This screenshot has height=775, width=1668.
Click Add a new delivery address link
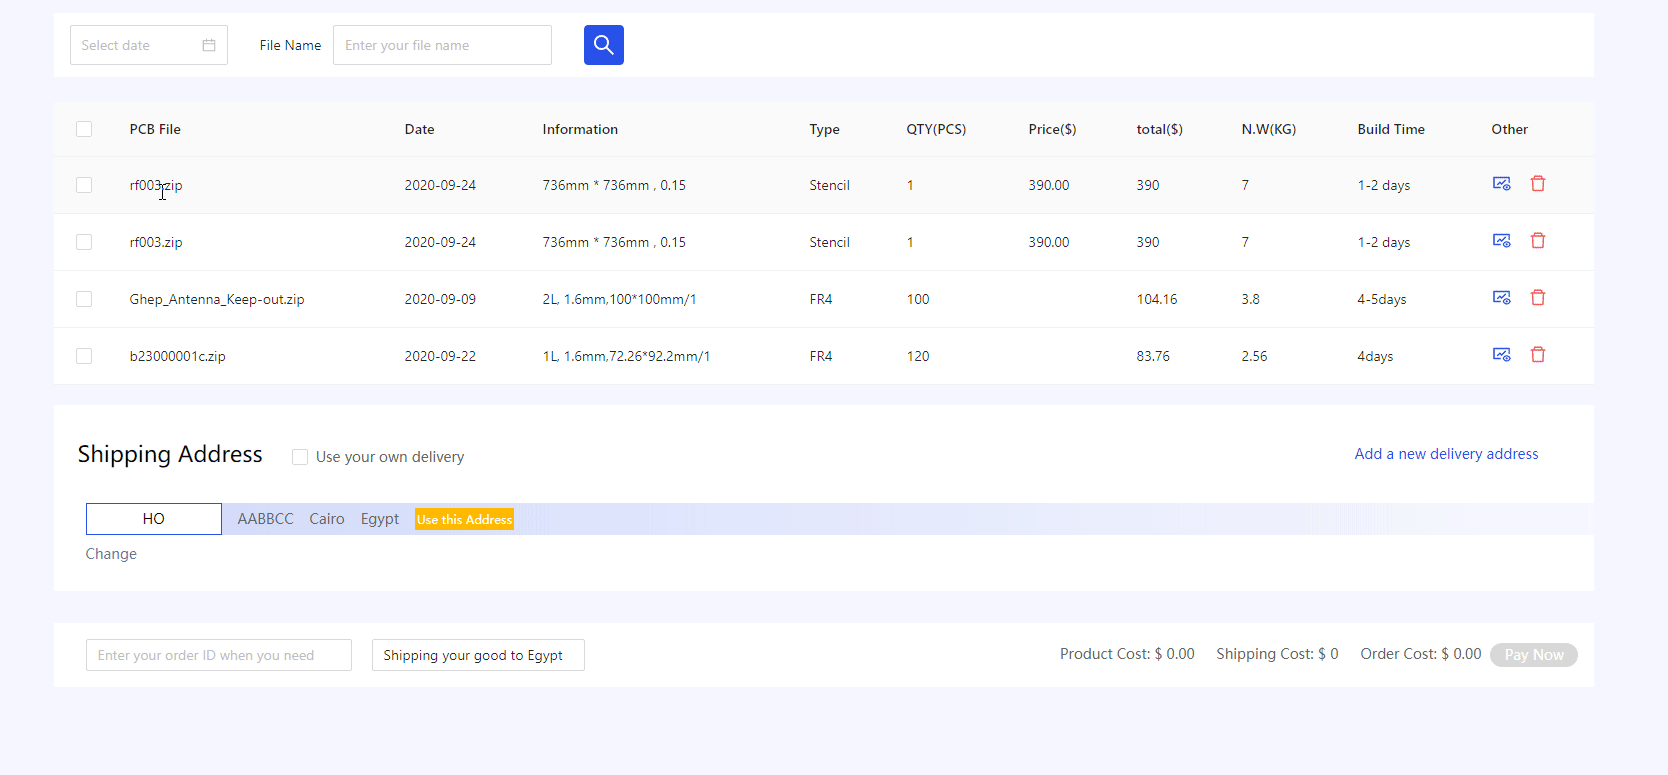point(1446,454)
